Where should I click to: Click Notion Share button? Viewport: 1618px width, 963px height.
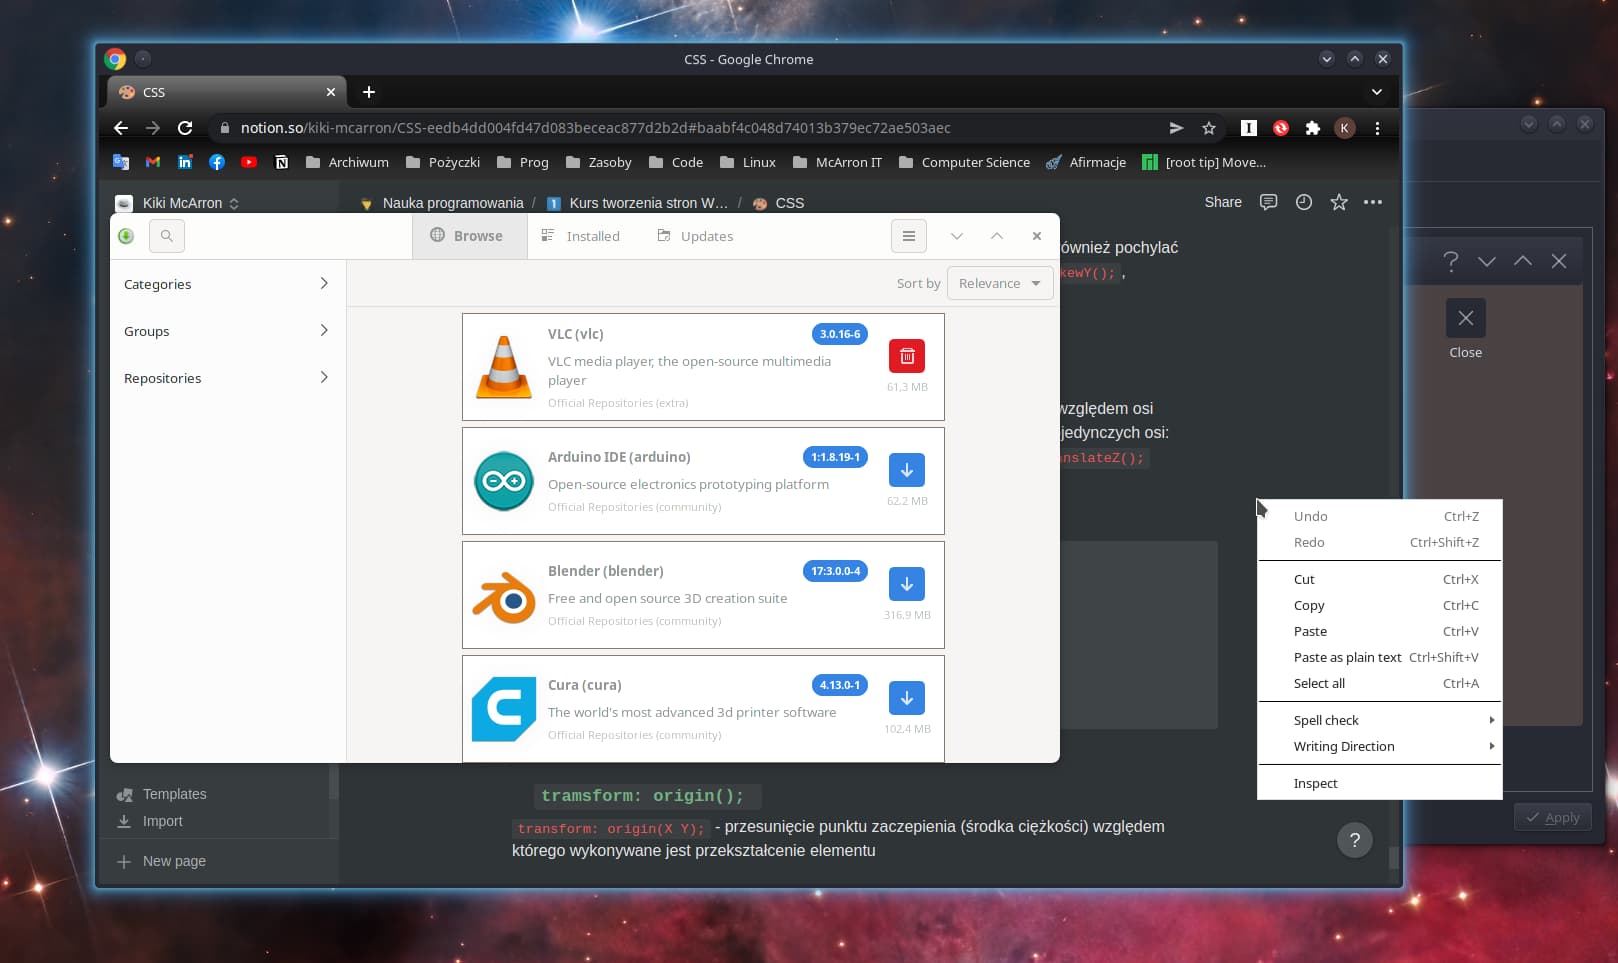pos(1223,202)
